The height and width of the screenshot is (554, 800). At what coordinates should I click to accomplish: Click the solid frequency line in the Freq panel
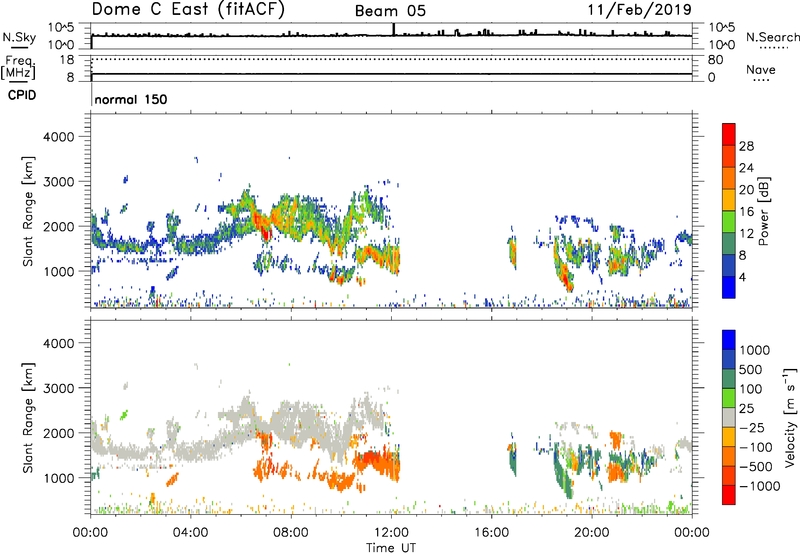tap(391, 74)
